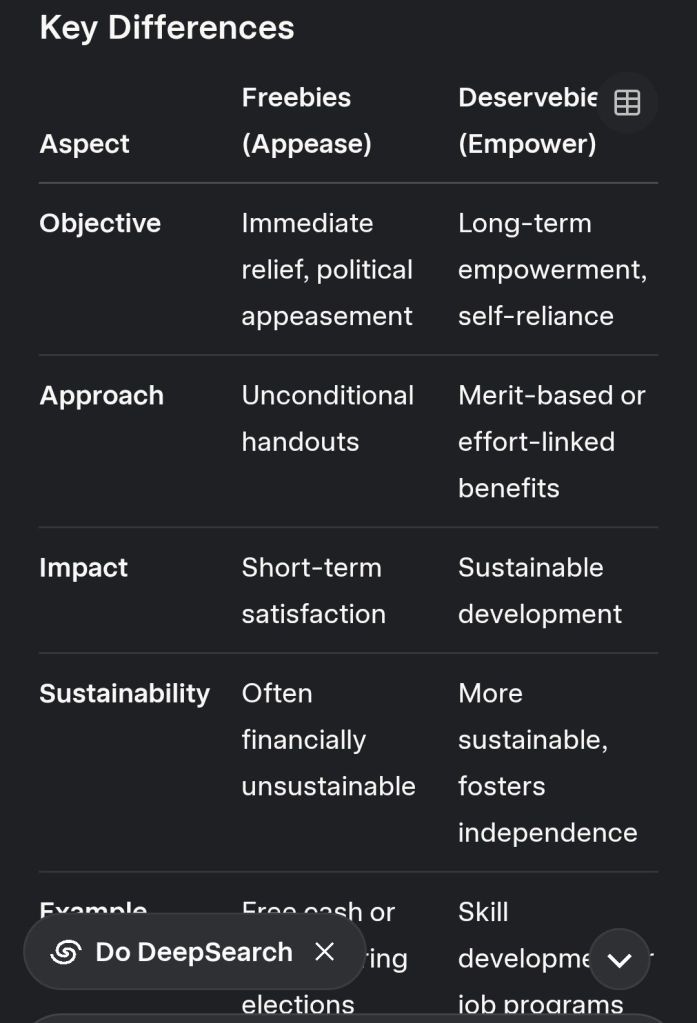
Task: Select the Aspect column header
Action: [85, 144]
